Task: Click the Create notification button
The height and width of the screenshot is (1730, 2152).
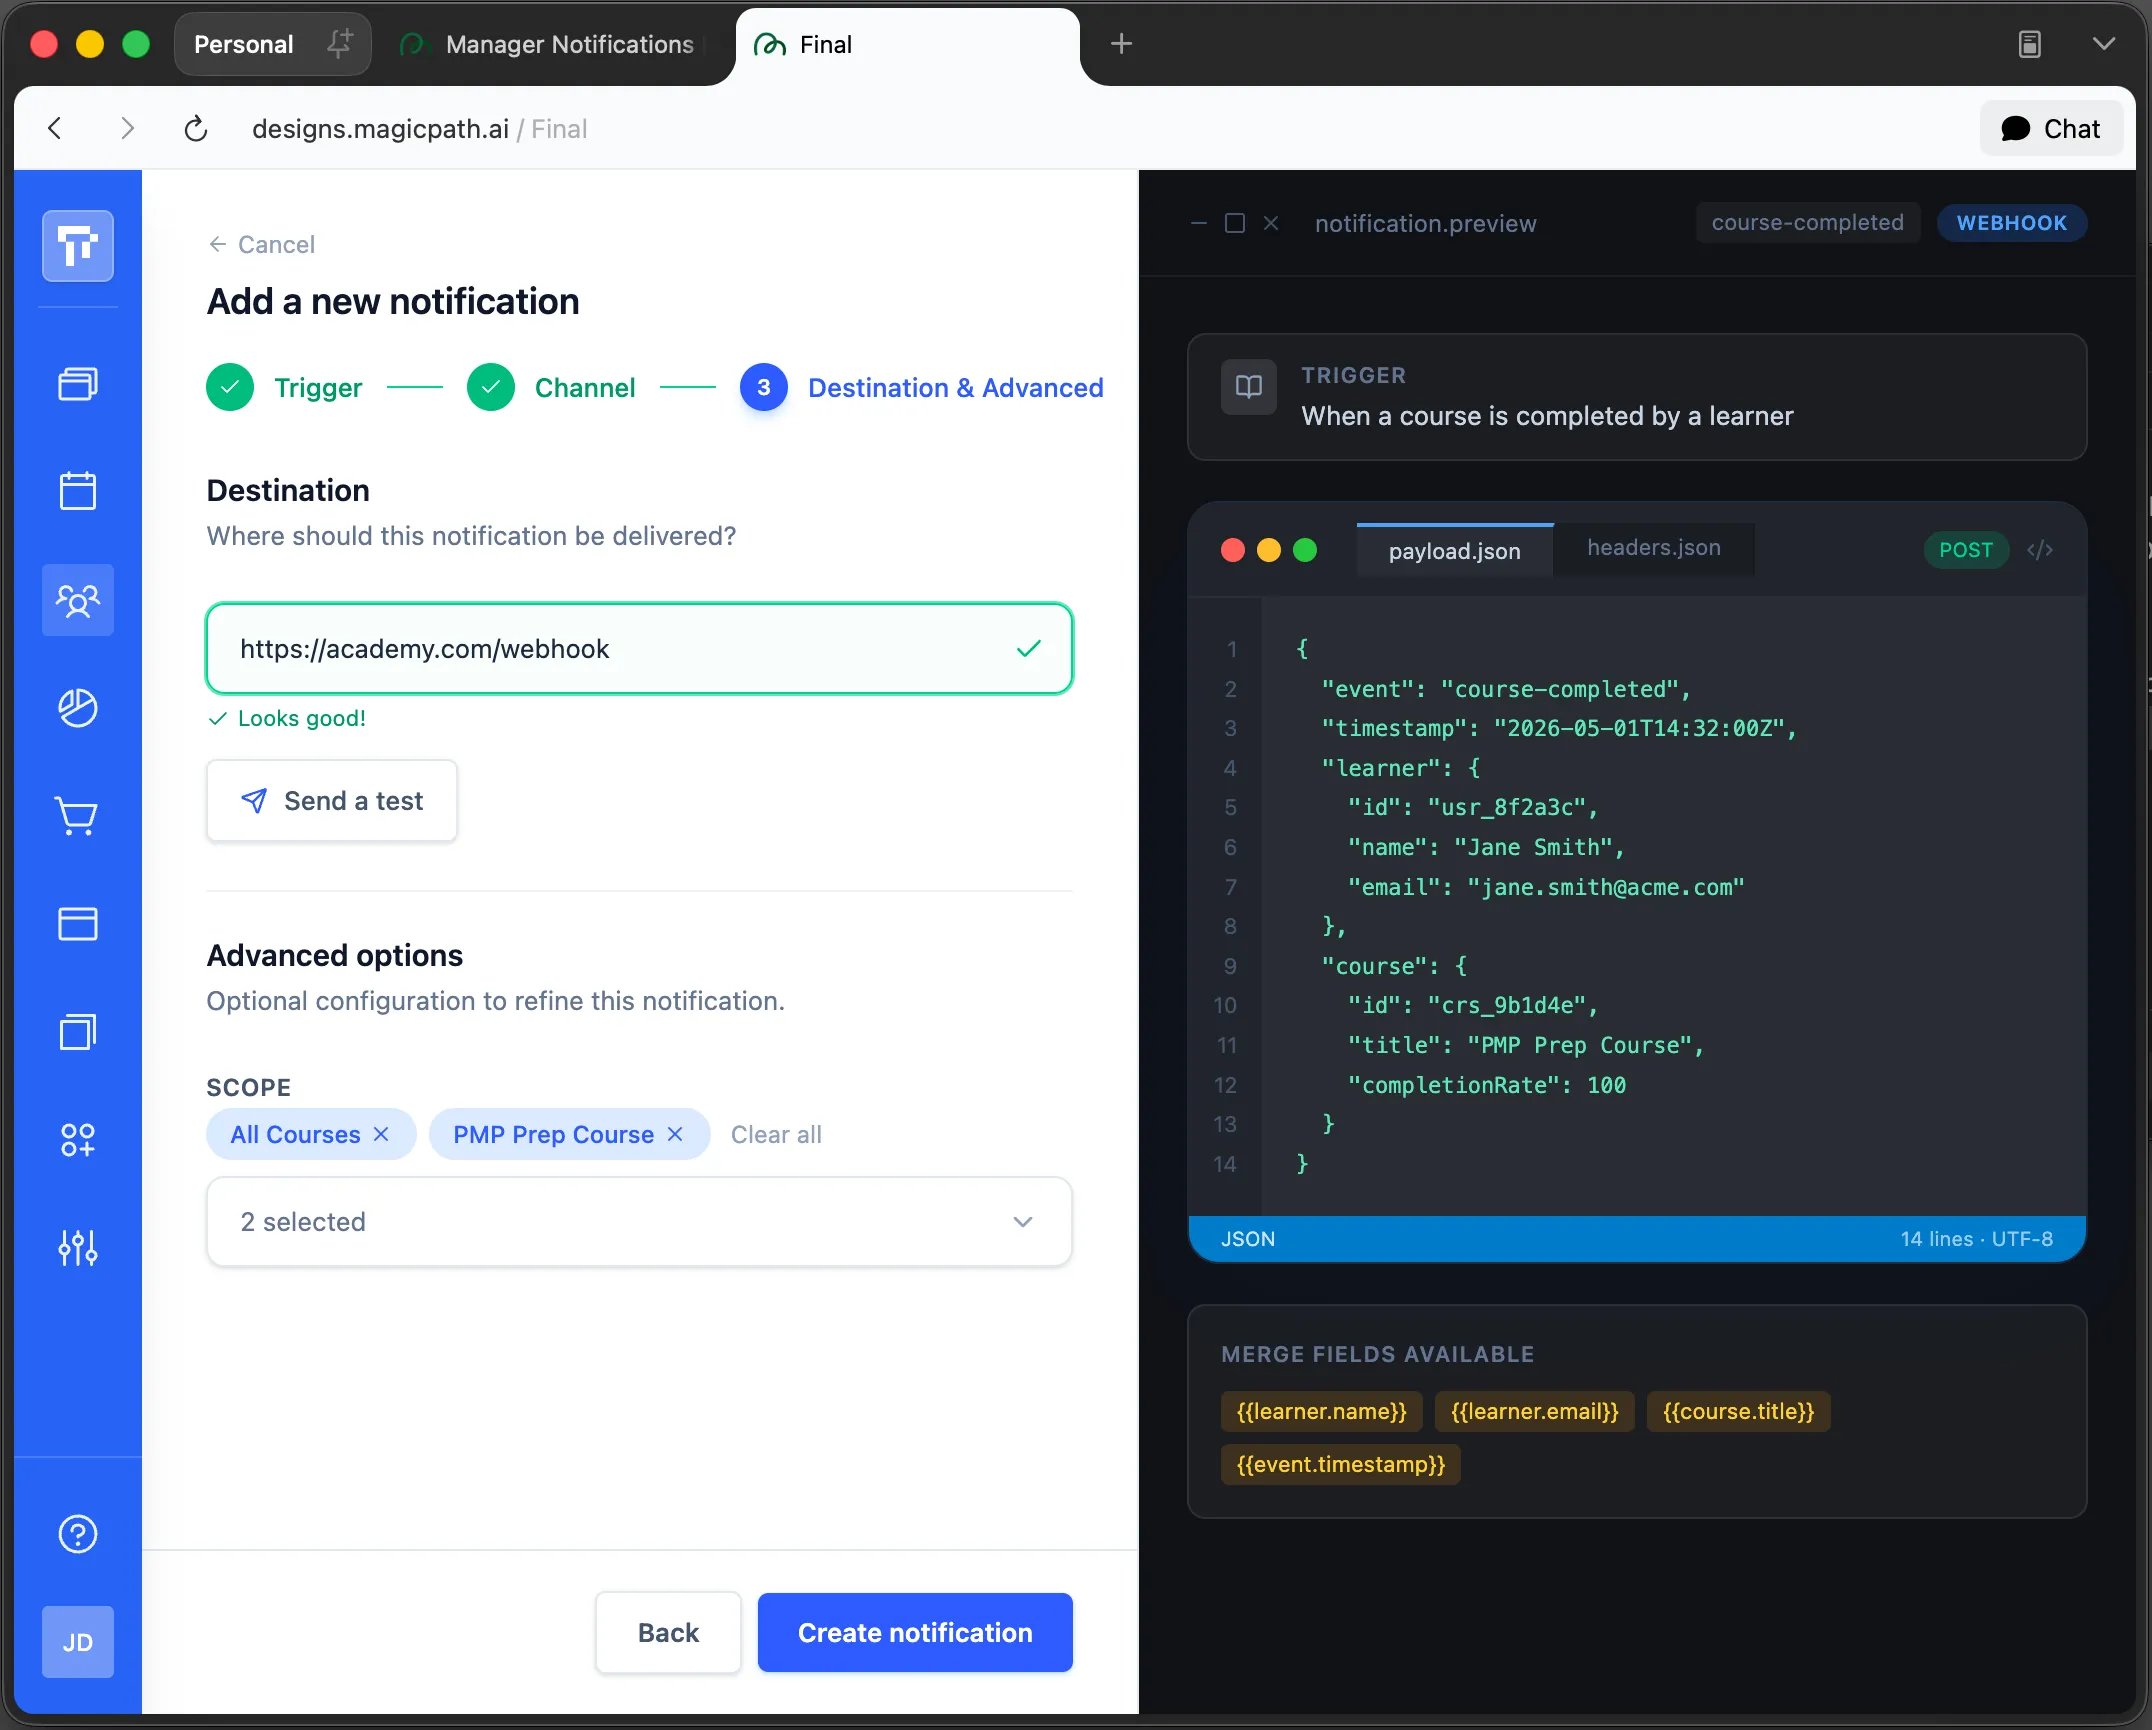Action: 915,1632
